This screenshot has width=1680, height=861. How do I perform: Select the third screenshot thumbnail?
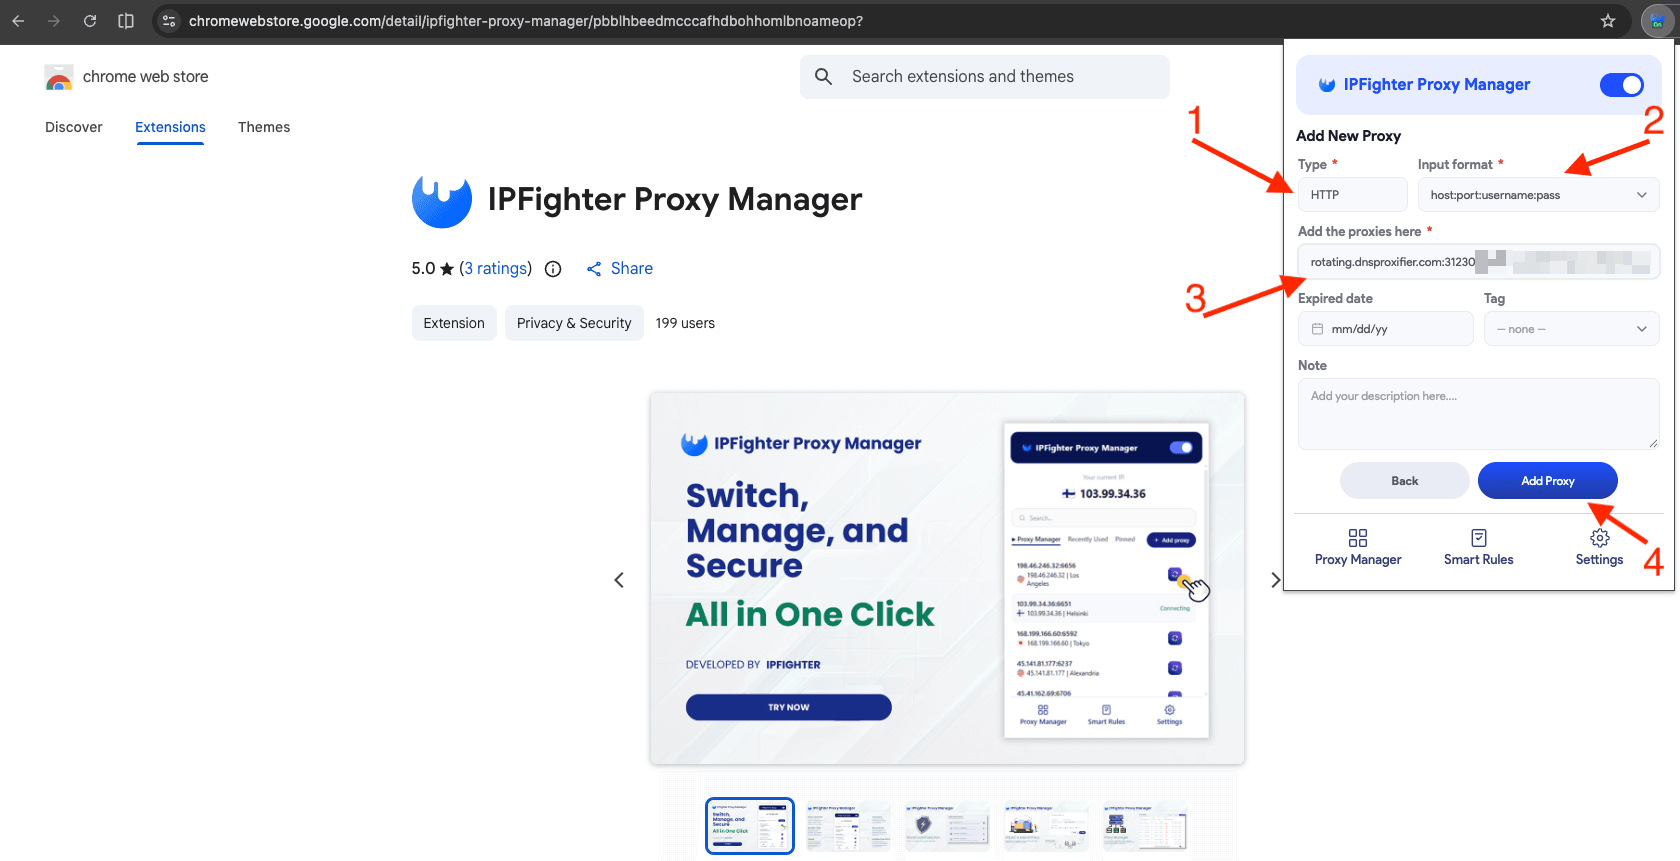pyautogui.click(x=947, y=826)
